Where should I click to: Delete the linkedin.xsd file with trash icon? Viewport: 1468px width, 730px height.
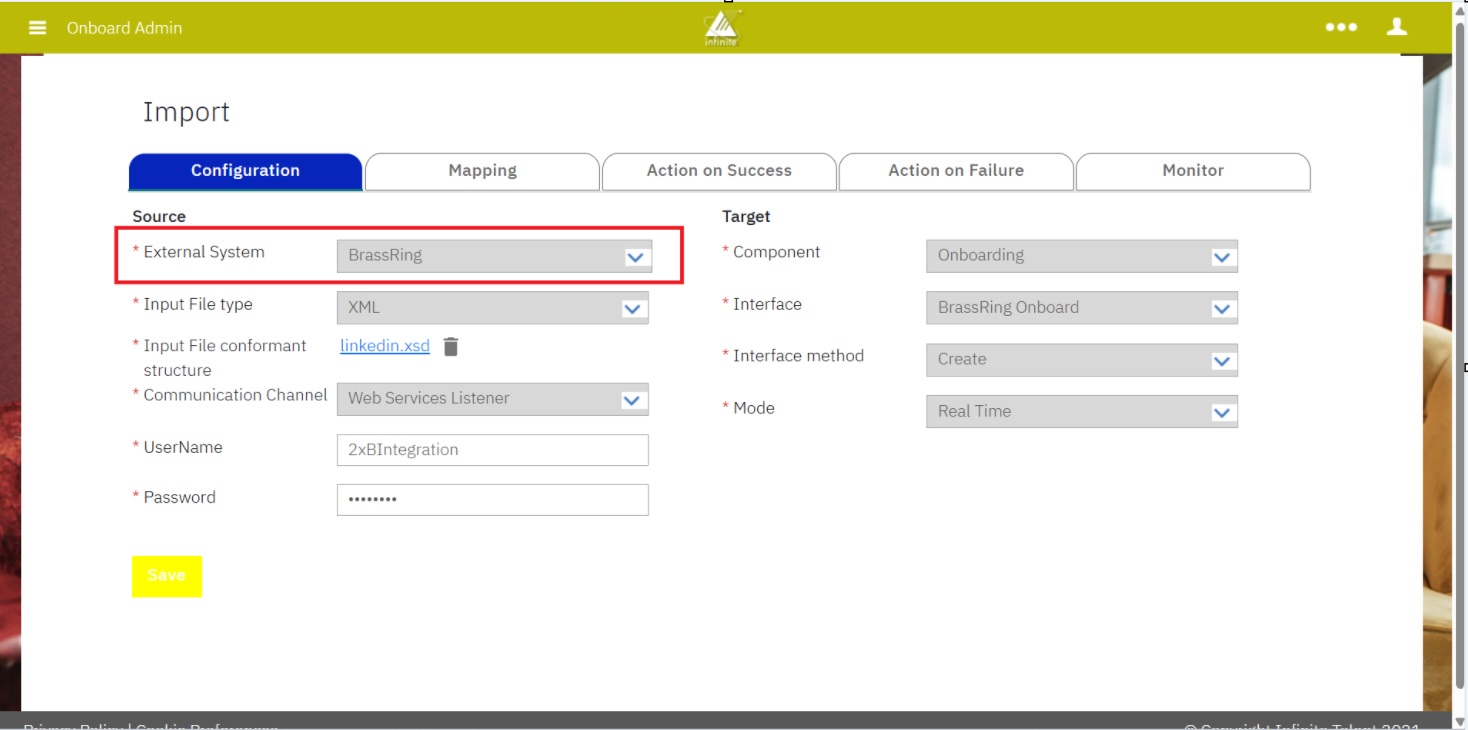(451, 347)
